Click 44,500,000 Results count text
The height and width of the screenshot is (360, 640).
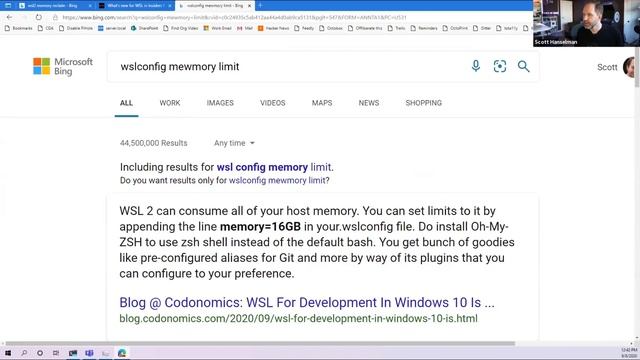coord(153,143)
